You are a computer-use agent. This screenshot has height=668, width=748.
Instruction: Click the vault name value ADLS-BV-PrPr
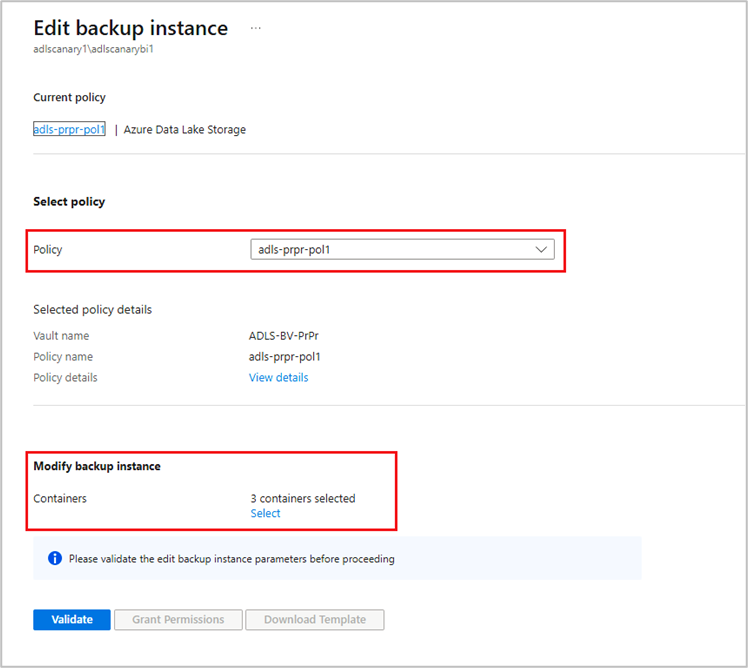pos(284,336)
